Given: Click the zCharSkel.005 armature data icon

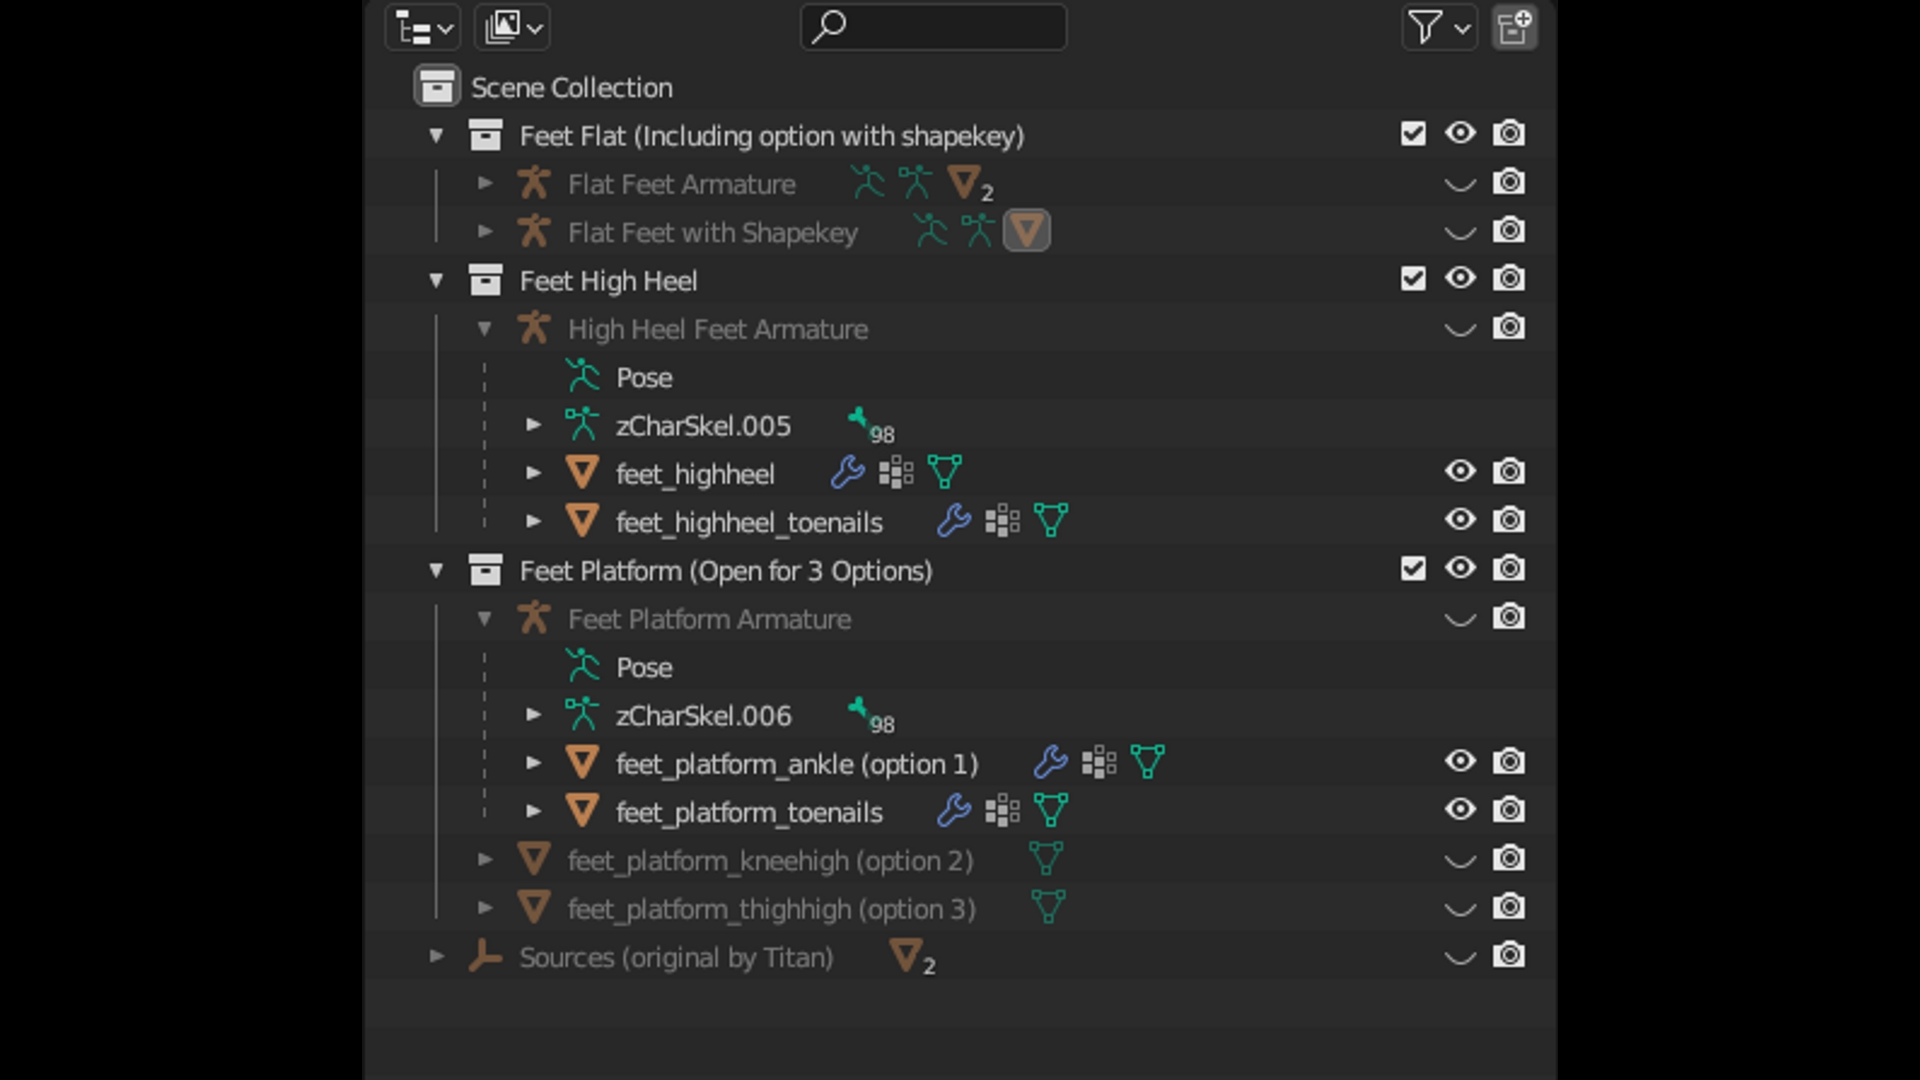Looking at the screenshot, I should click(582, 425).
